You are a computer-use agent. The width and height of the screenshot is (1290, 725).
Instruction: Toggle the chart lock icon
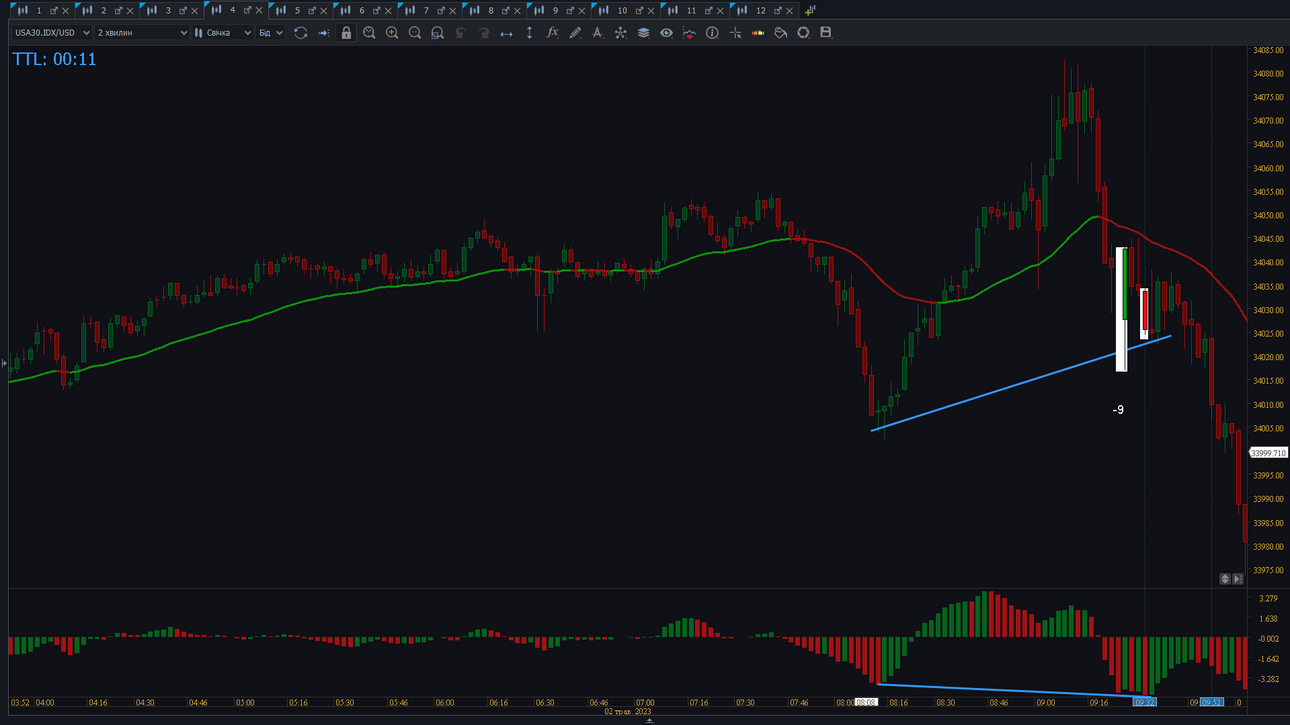(346, 33)
